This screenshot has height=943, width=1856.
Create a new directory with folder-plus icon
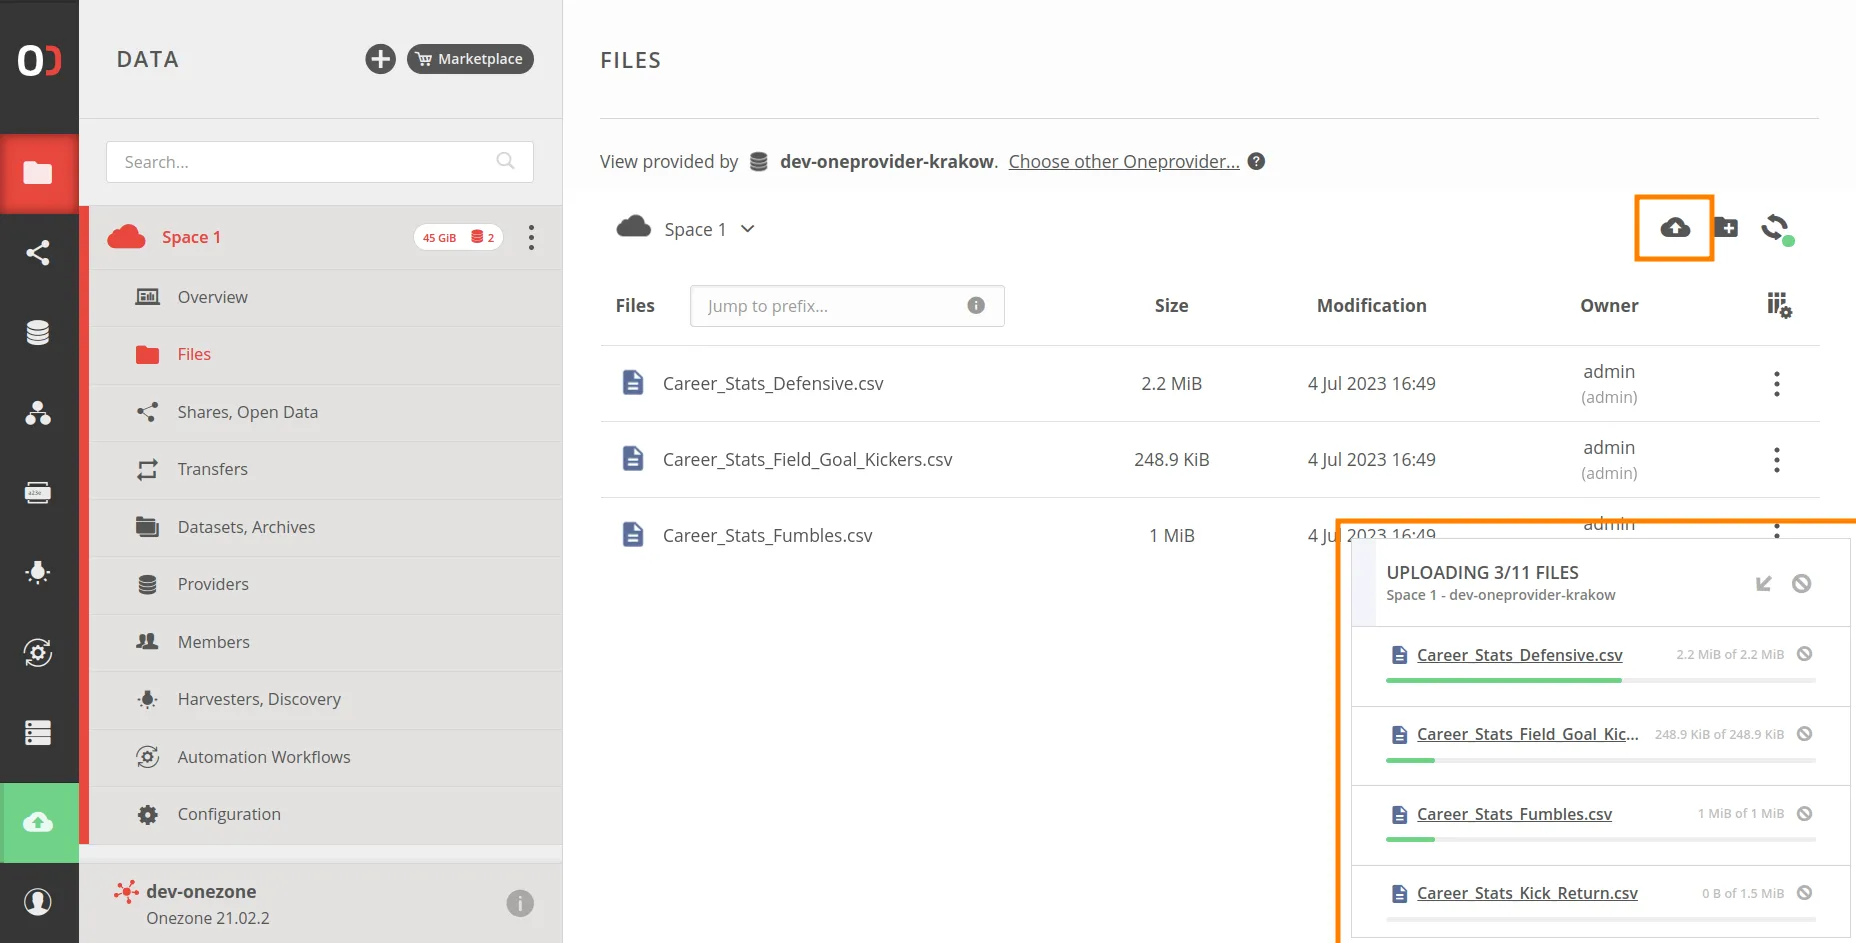1727,228
